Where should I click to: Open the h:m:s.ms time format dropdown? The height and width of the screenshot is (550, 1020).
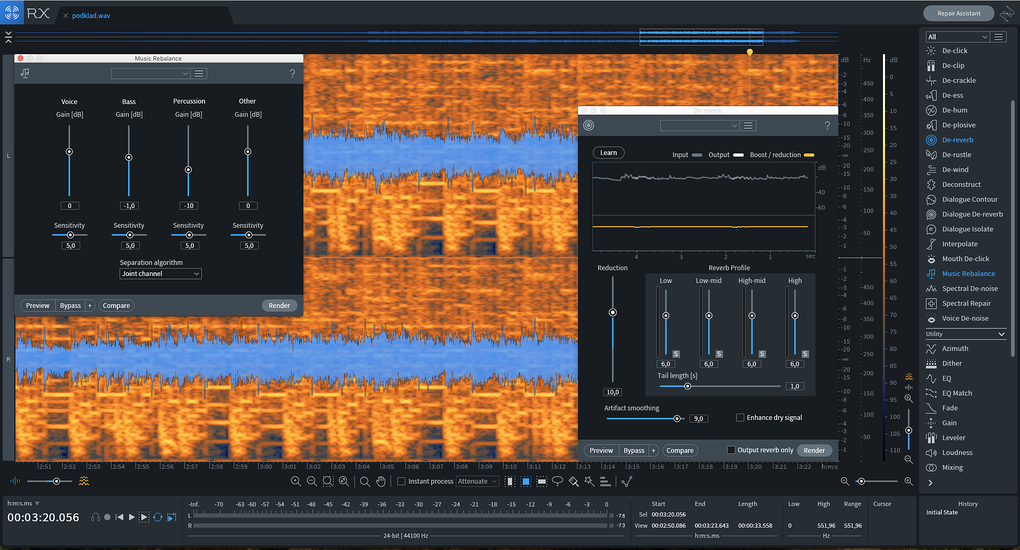(x=23, y=503)
